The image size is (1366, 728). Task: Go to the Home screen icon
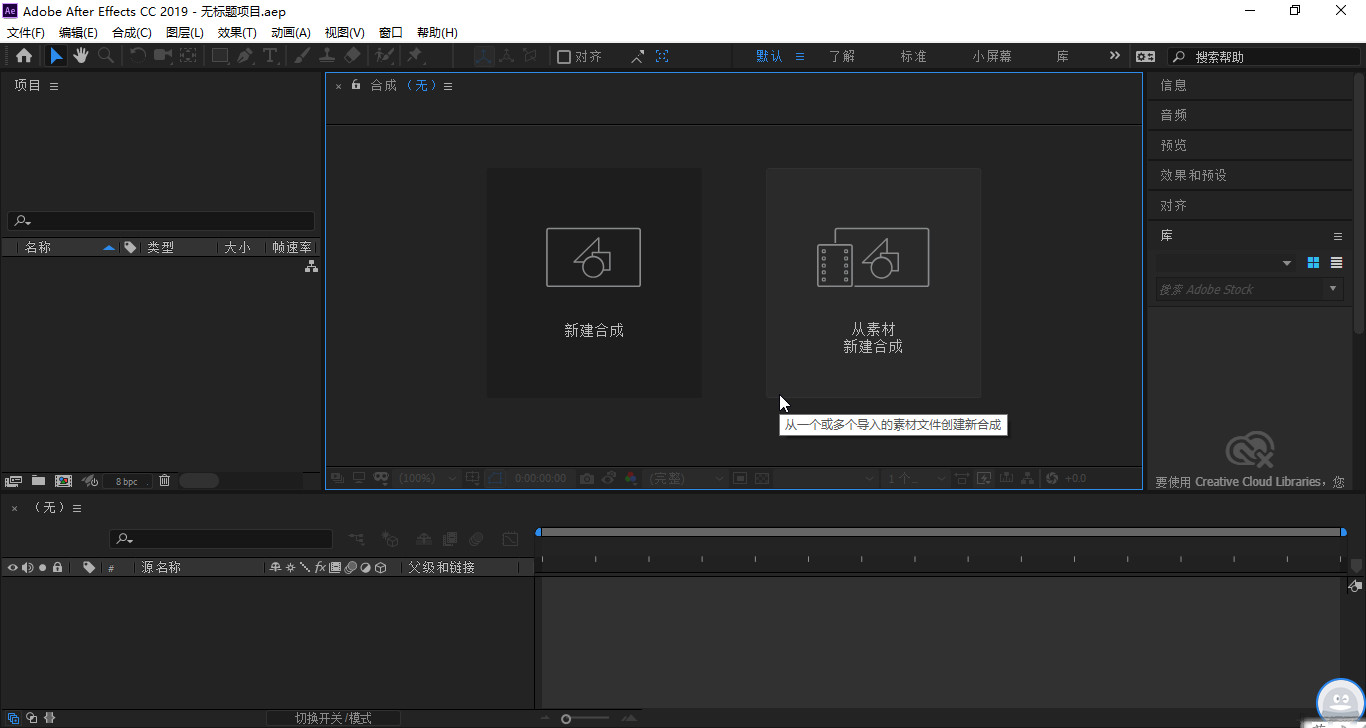click(x=24, y=57)
